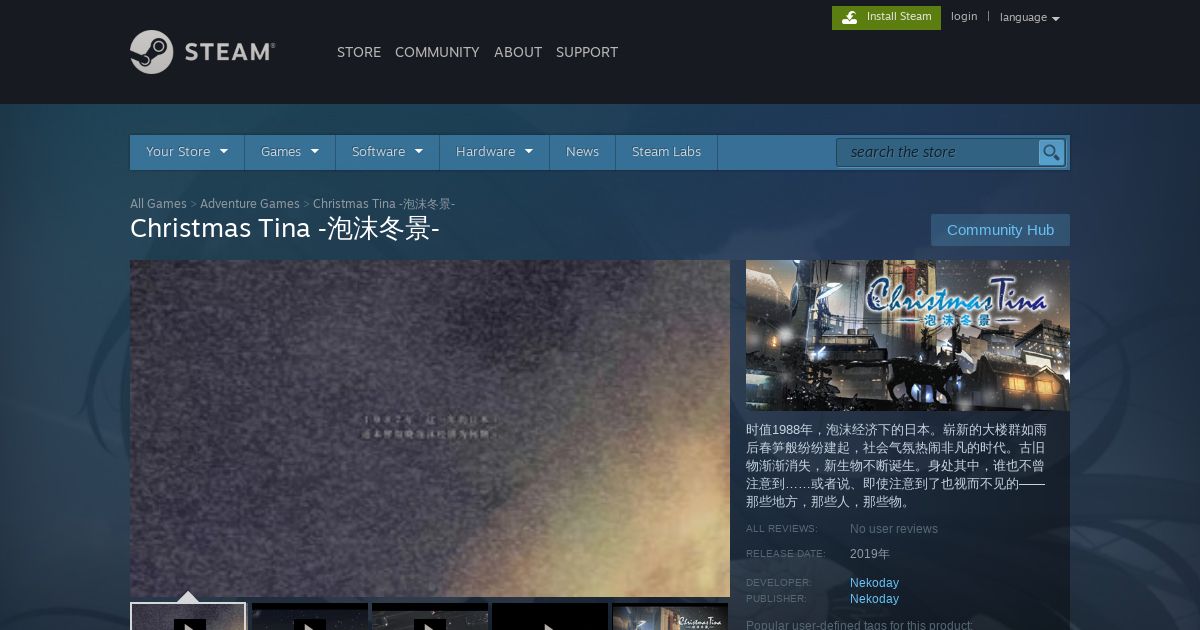Focus the search the store field
The height and width of the screenshot is (630, 1200).
937,152
